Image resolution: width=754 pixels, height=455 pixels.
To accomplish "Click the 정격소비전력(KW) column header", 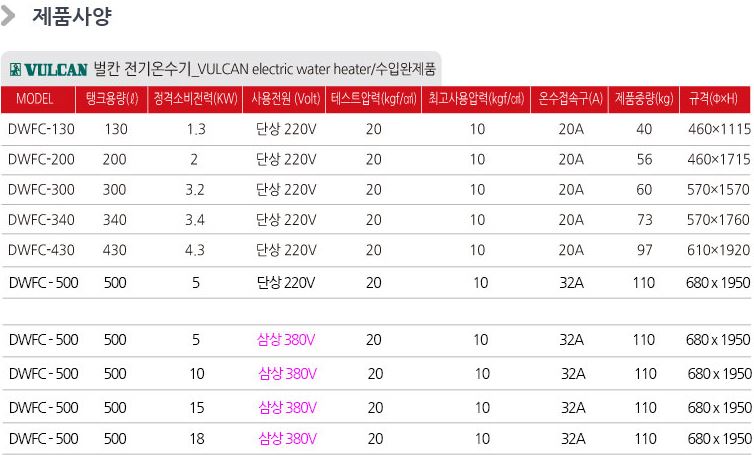I will click(196, 99).
